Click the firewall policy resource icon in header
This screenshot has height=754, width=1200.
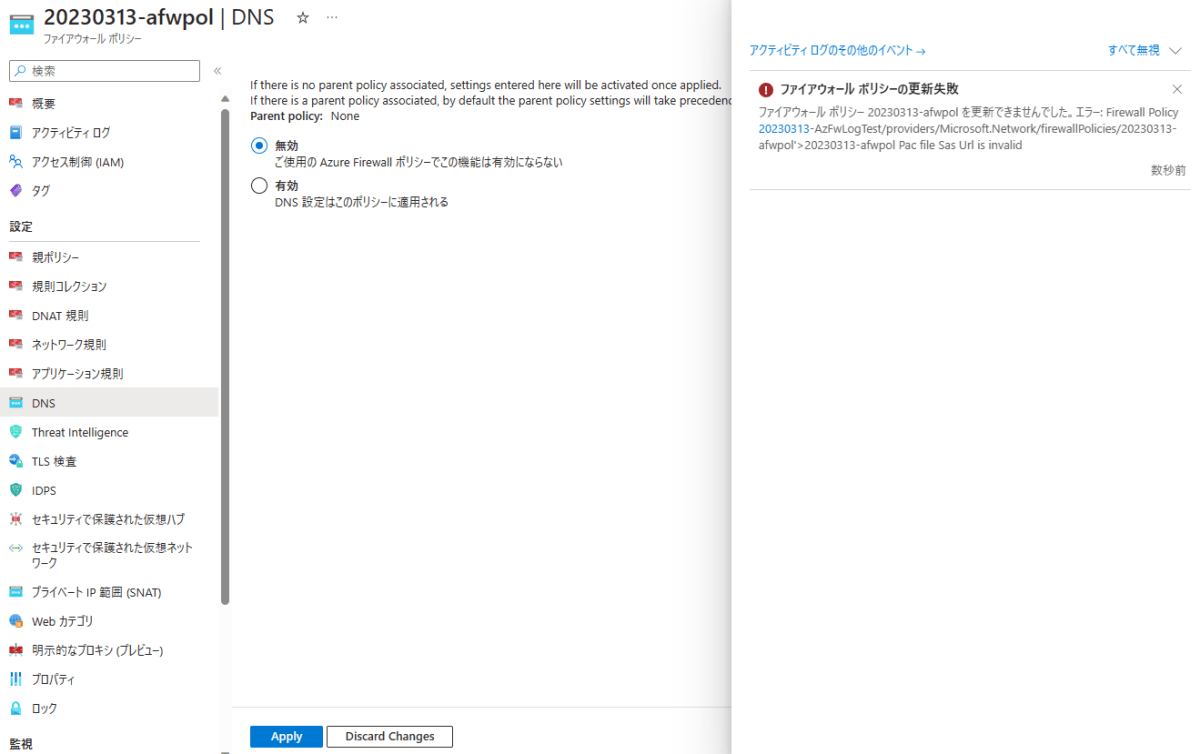coord(22,25)
